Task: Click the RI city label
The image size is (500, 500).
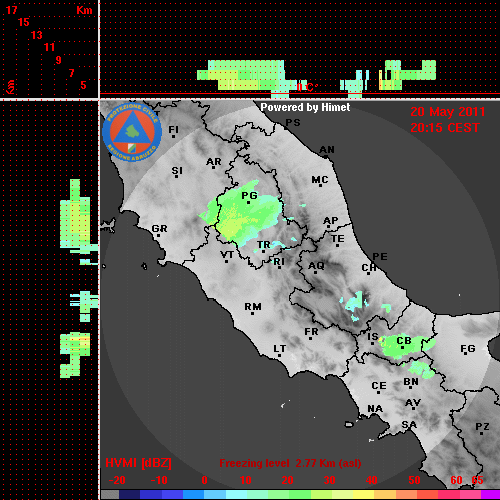Action: coord(279,262)
